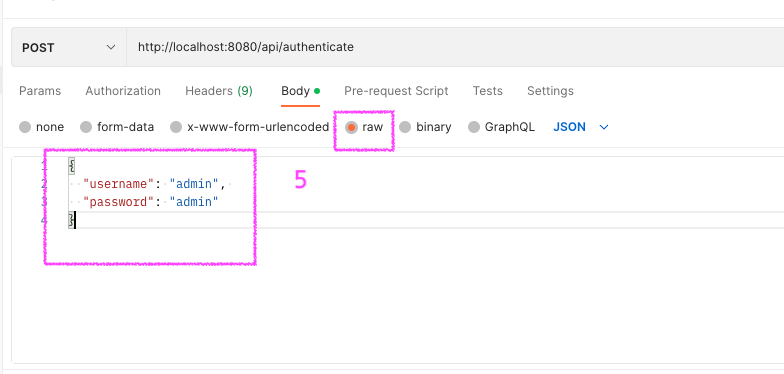Click the "username" key in editor
This screenshot has height=374, width=784.
pos(118,184)
